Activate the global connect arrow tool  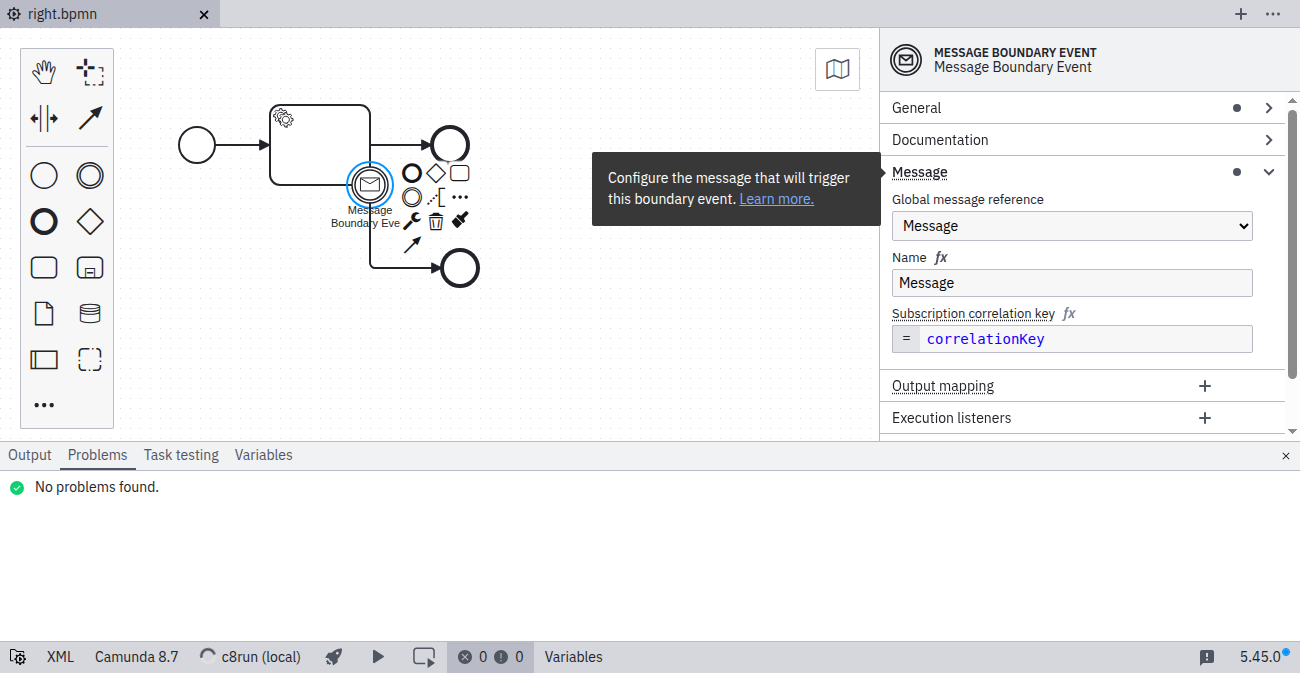90,119
